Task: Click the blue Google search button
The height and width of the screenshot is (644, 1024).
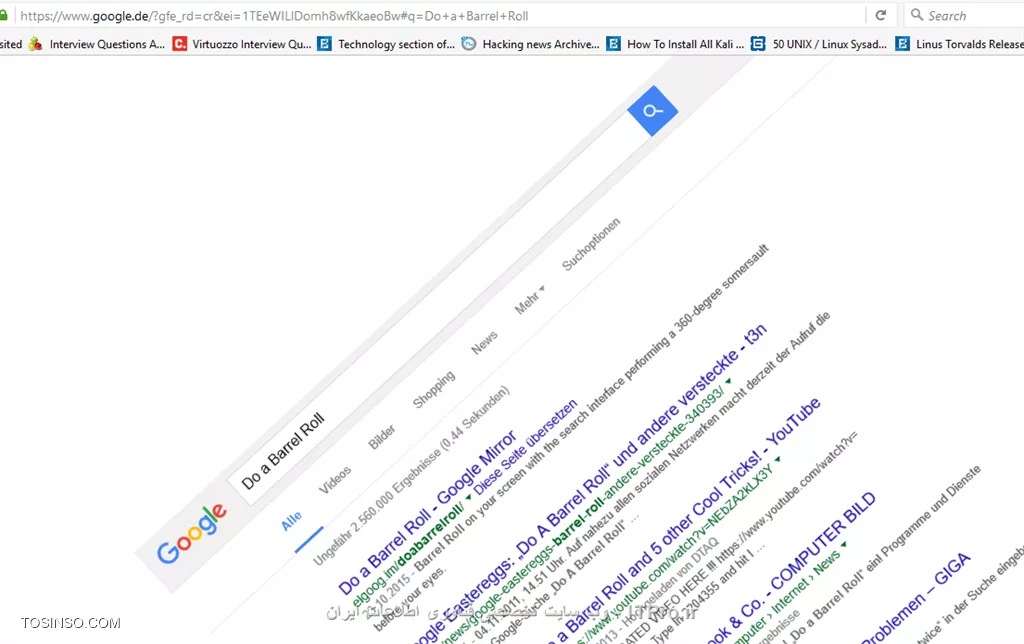Action: (x=652, y=111)
